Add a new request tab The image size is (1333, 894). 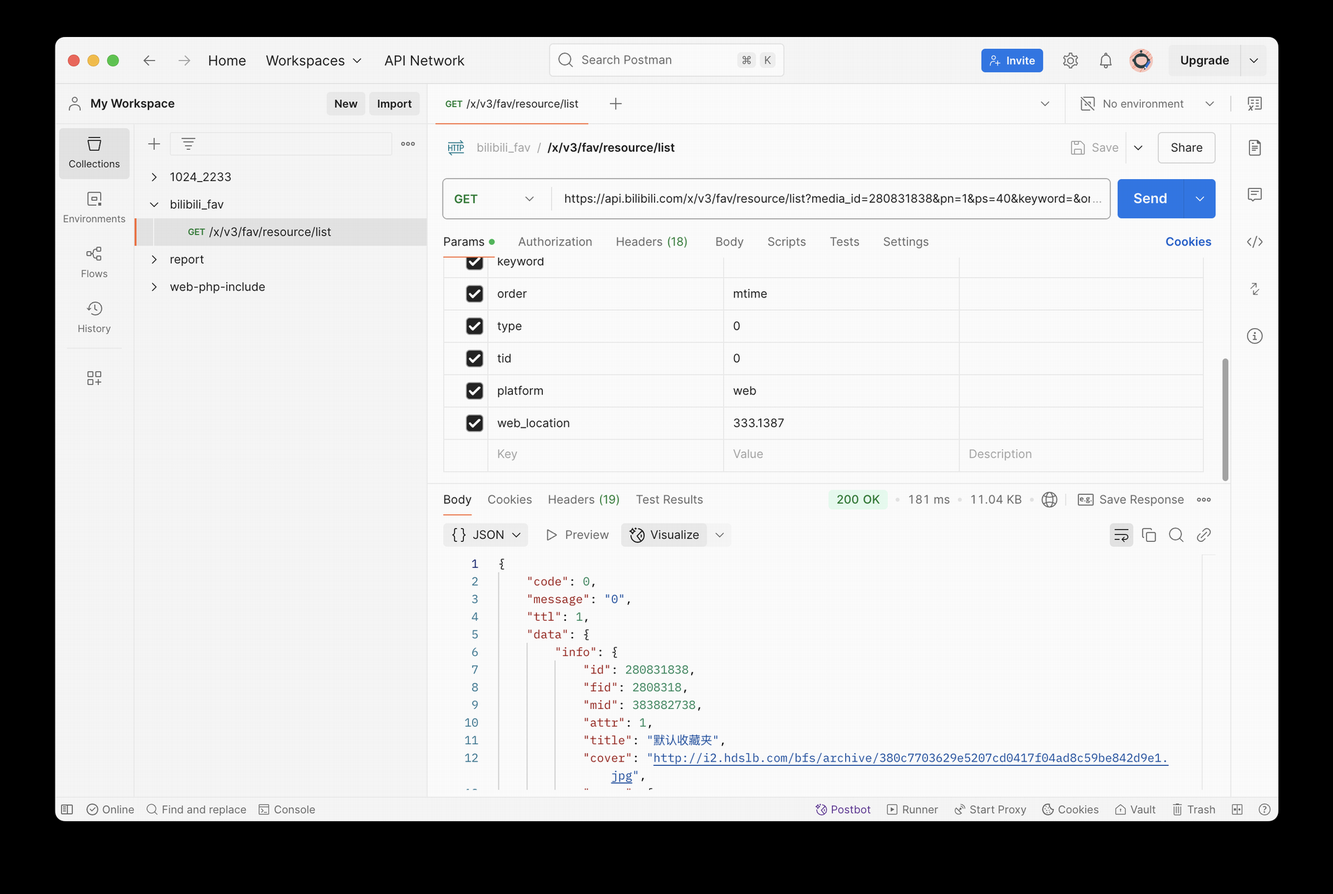click(616, 104)
